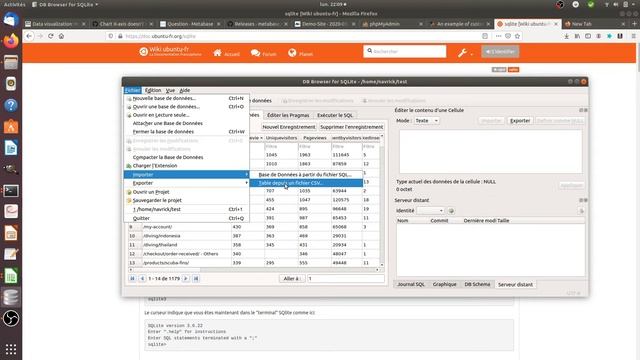Click the open database icon in Fichier menu
This screenshot has width=640, height=360.
(129, 107)
